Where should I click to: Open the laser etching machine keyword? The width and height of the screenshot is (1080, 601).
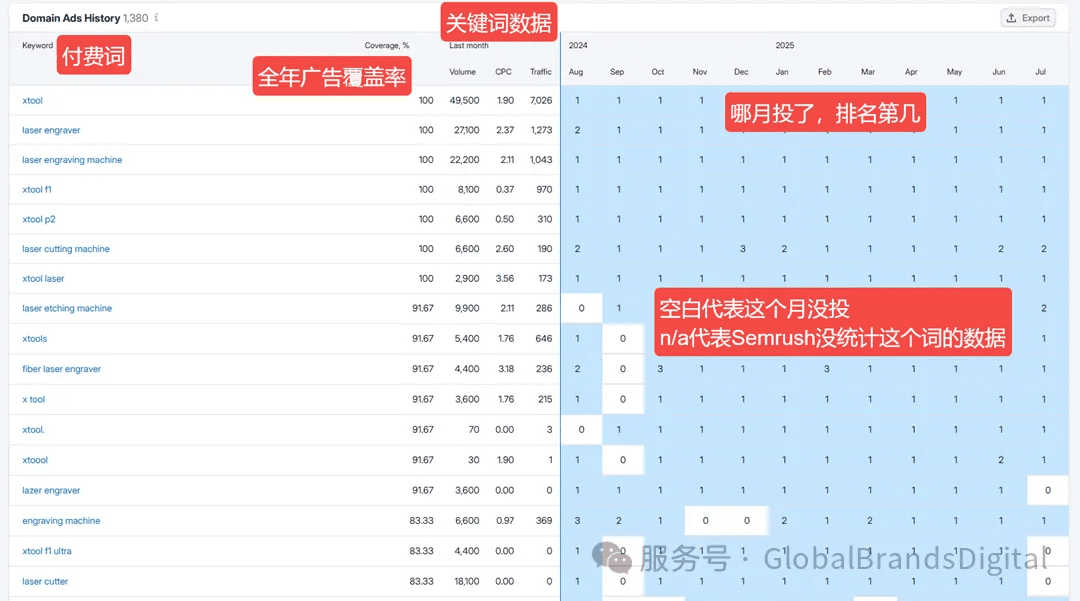pyautogui.click(x=67, y=308)
